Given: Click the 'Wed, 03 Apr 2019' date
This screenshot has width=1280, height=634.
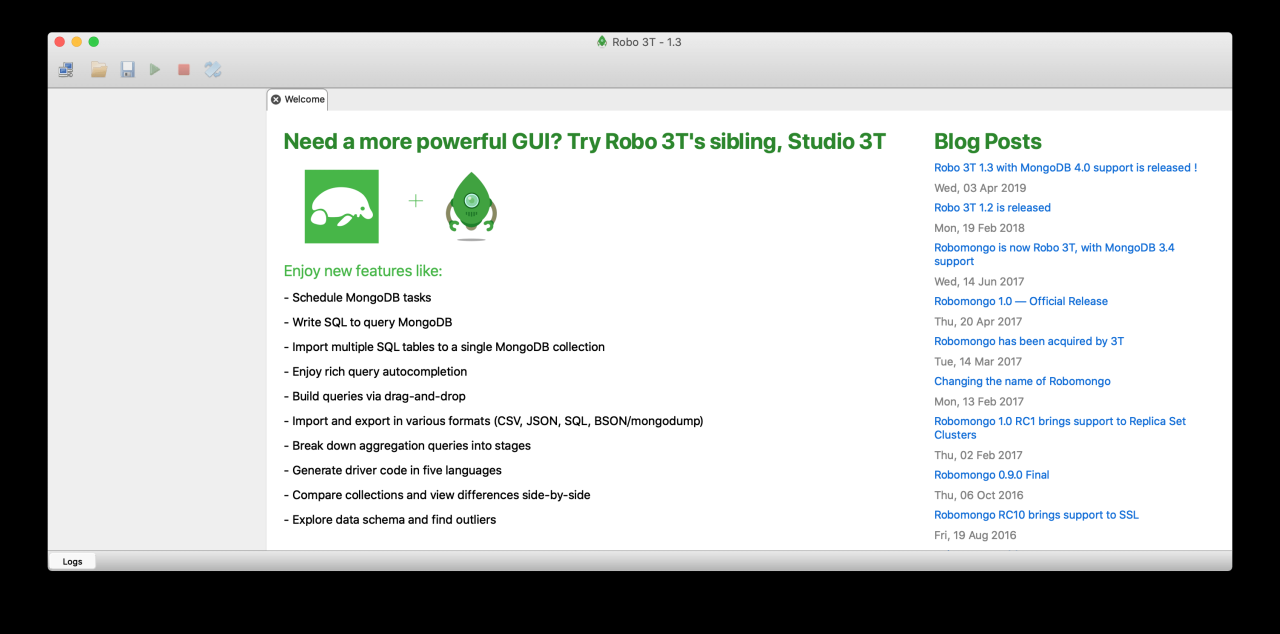Looking at the screenshot, I should click(980, 188).
